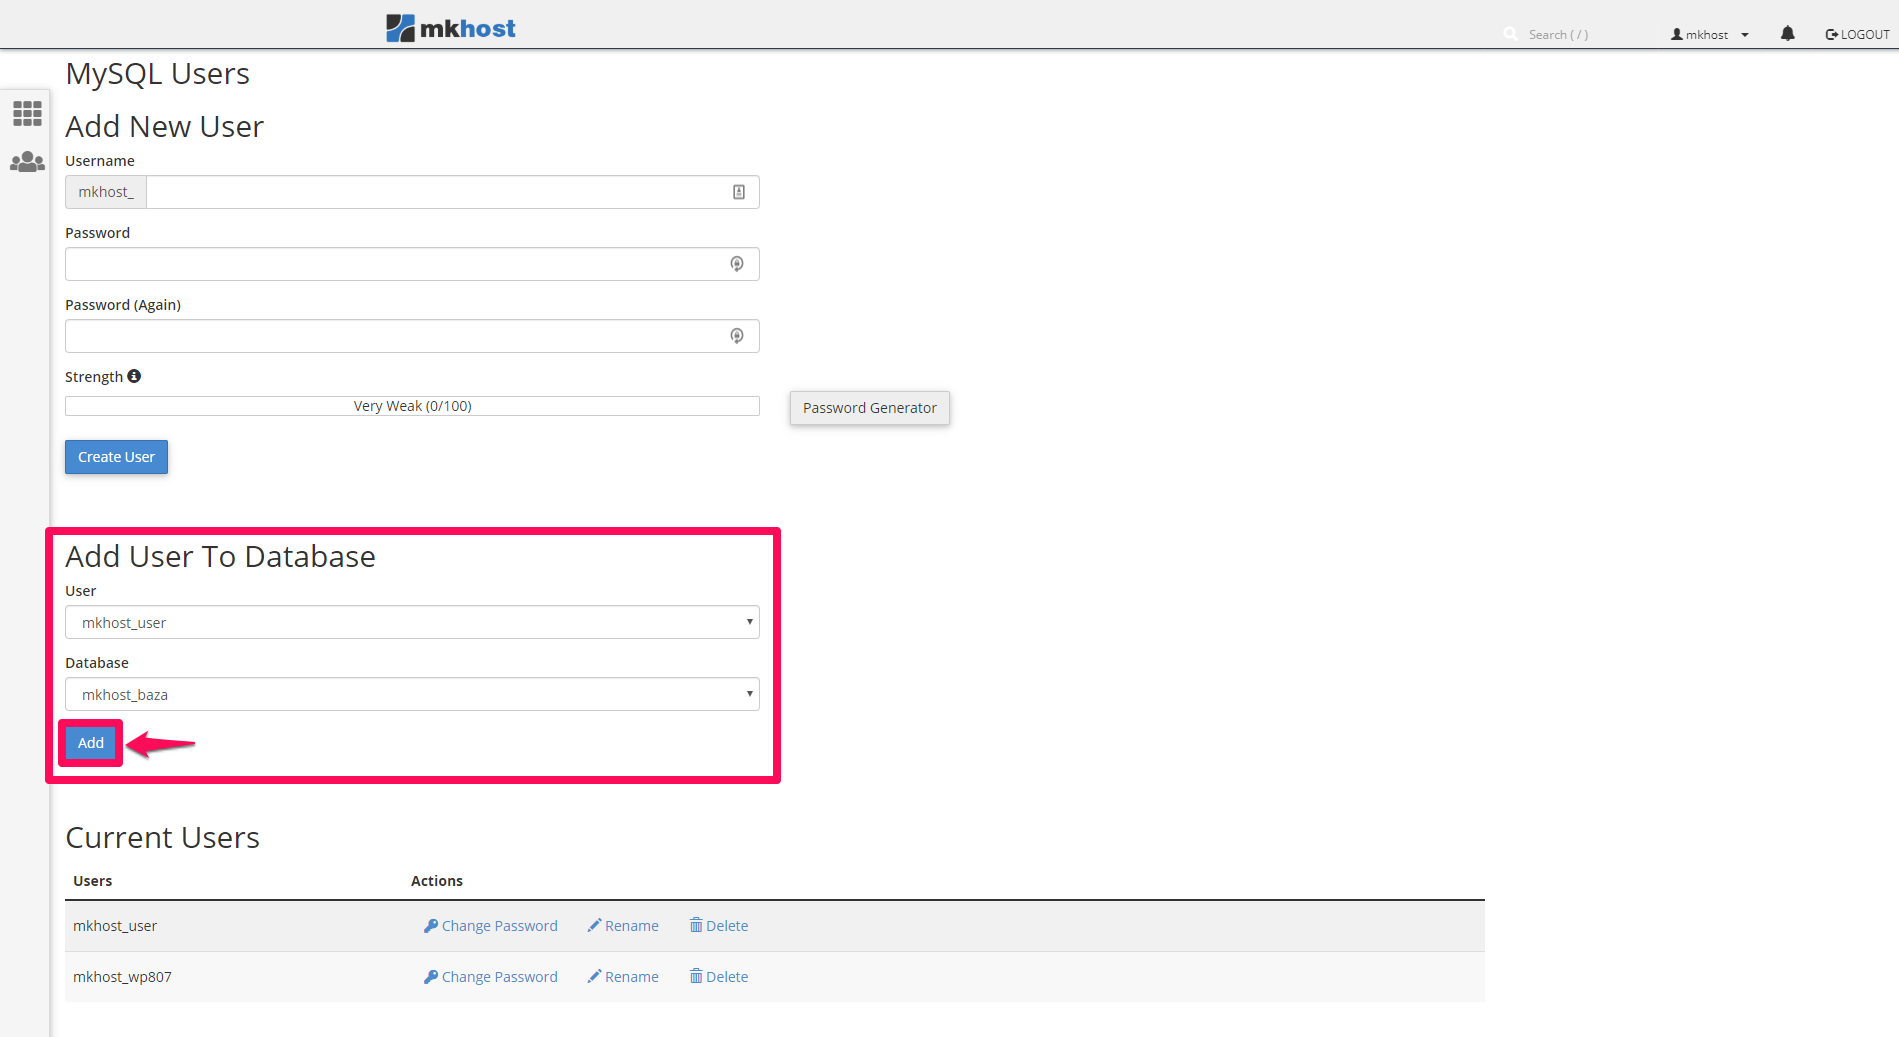Delete the mkhost_user user
The image size is (1899, 1037).
click(719, 926)
